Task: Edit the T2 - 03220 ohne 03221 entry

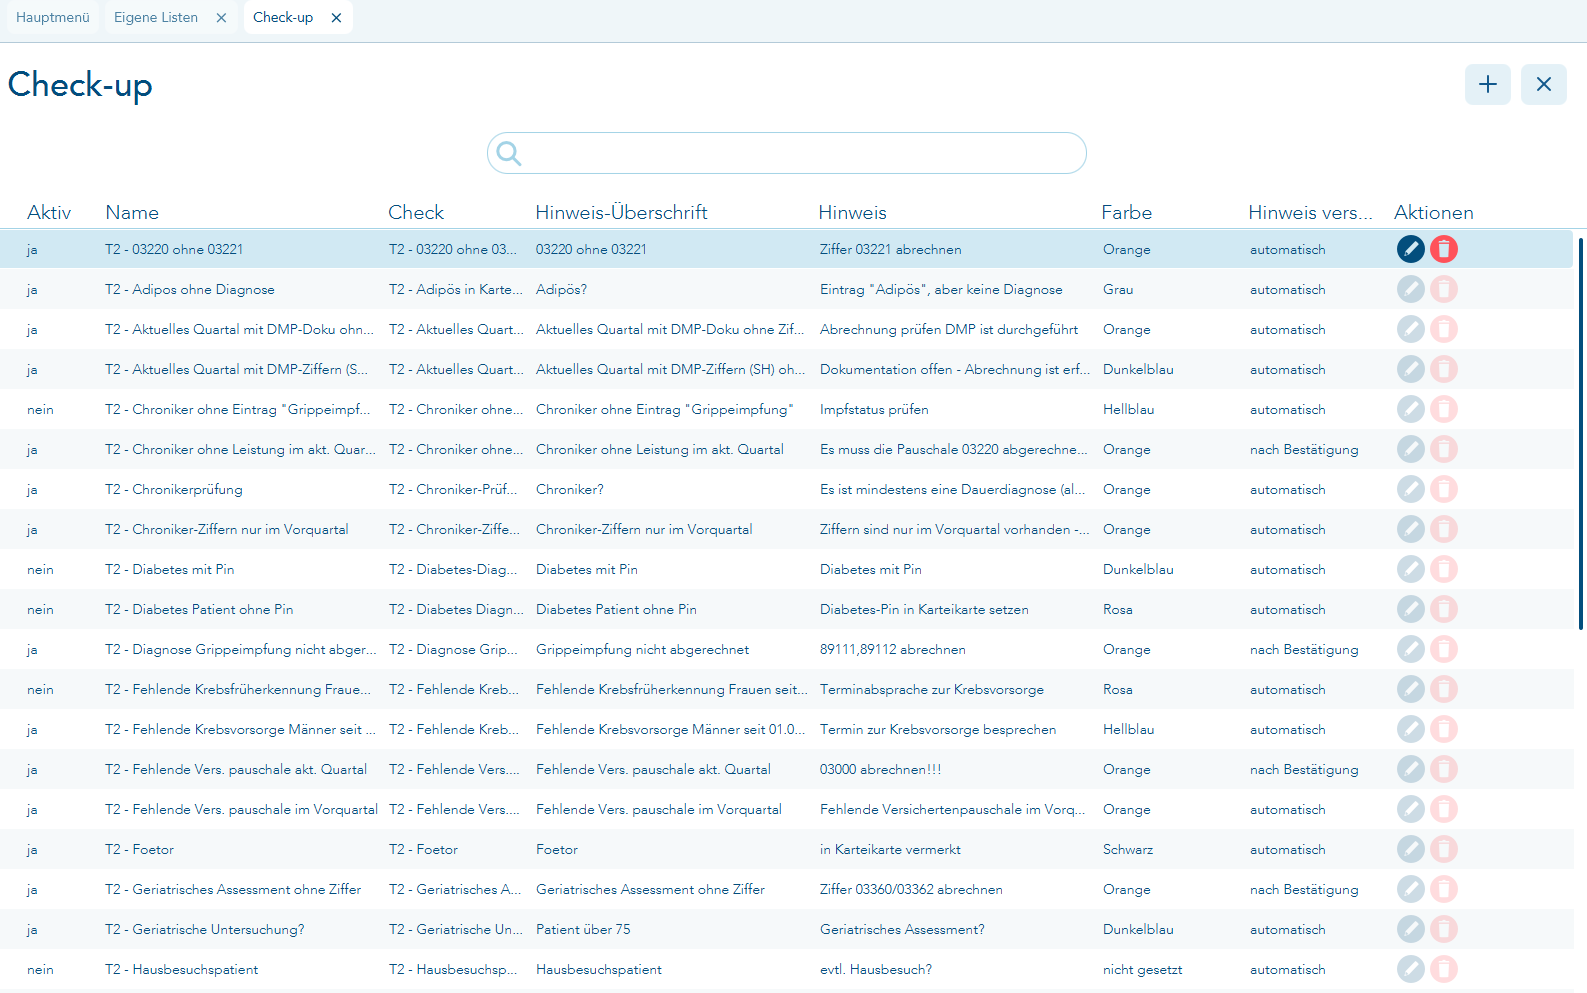Action: [x=1410, y=249]
